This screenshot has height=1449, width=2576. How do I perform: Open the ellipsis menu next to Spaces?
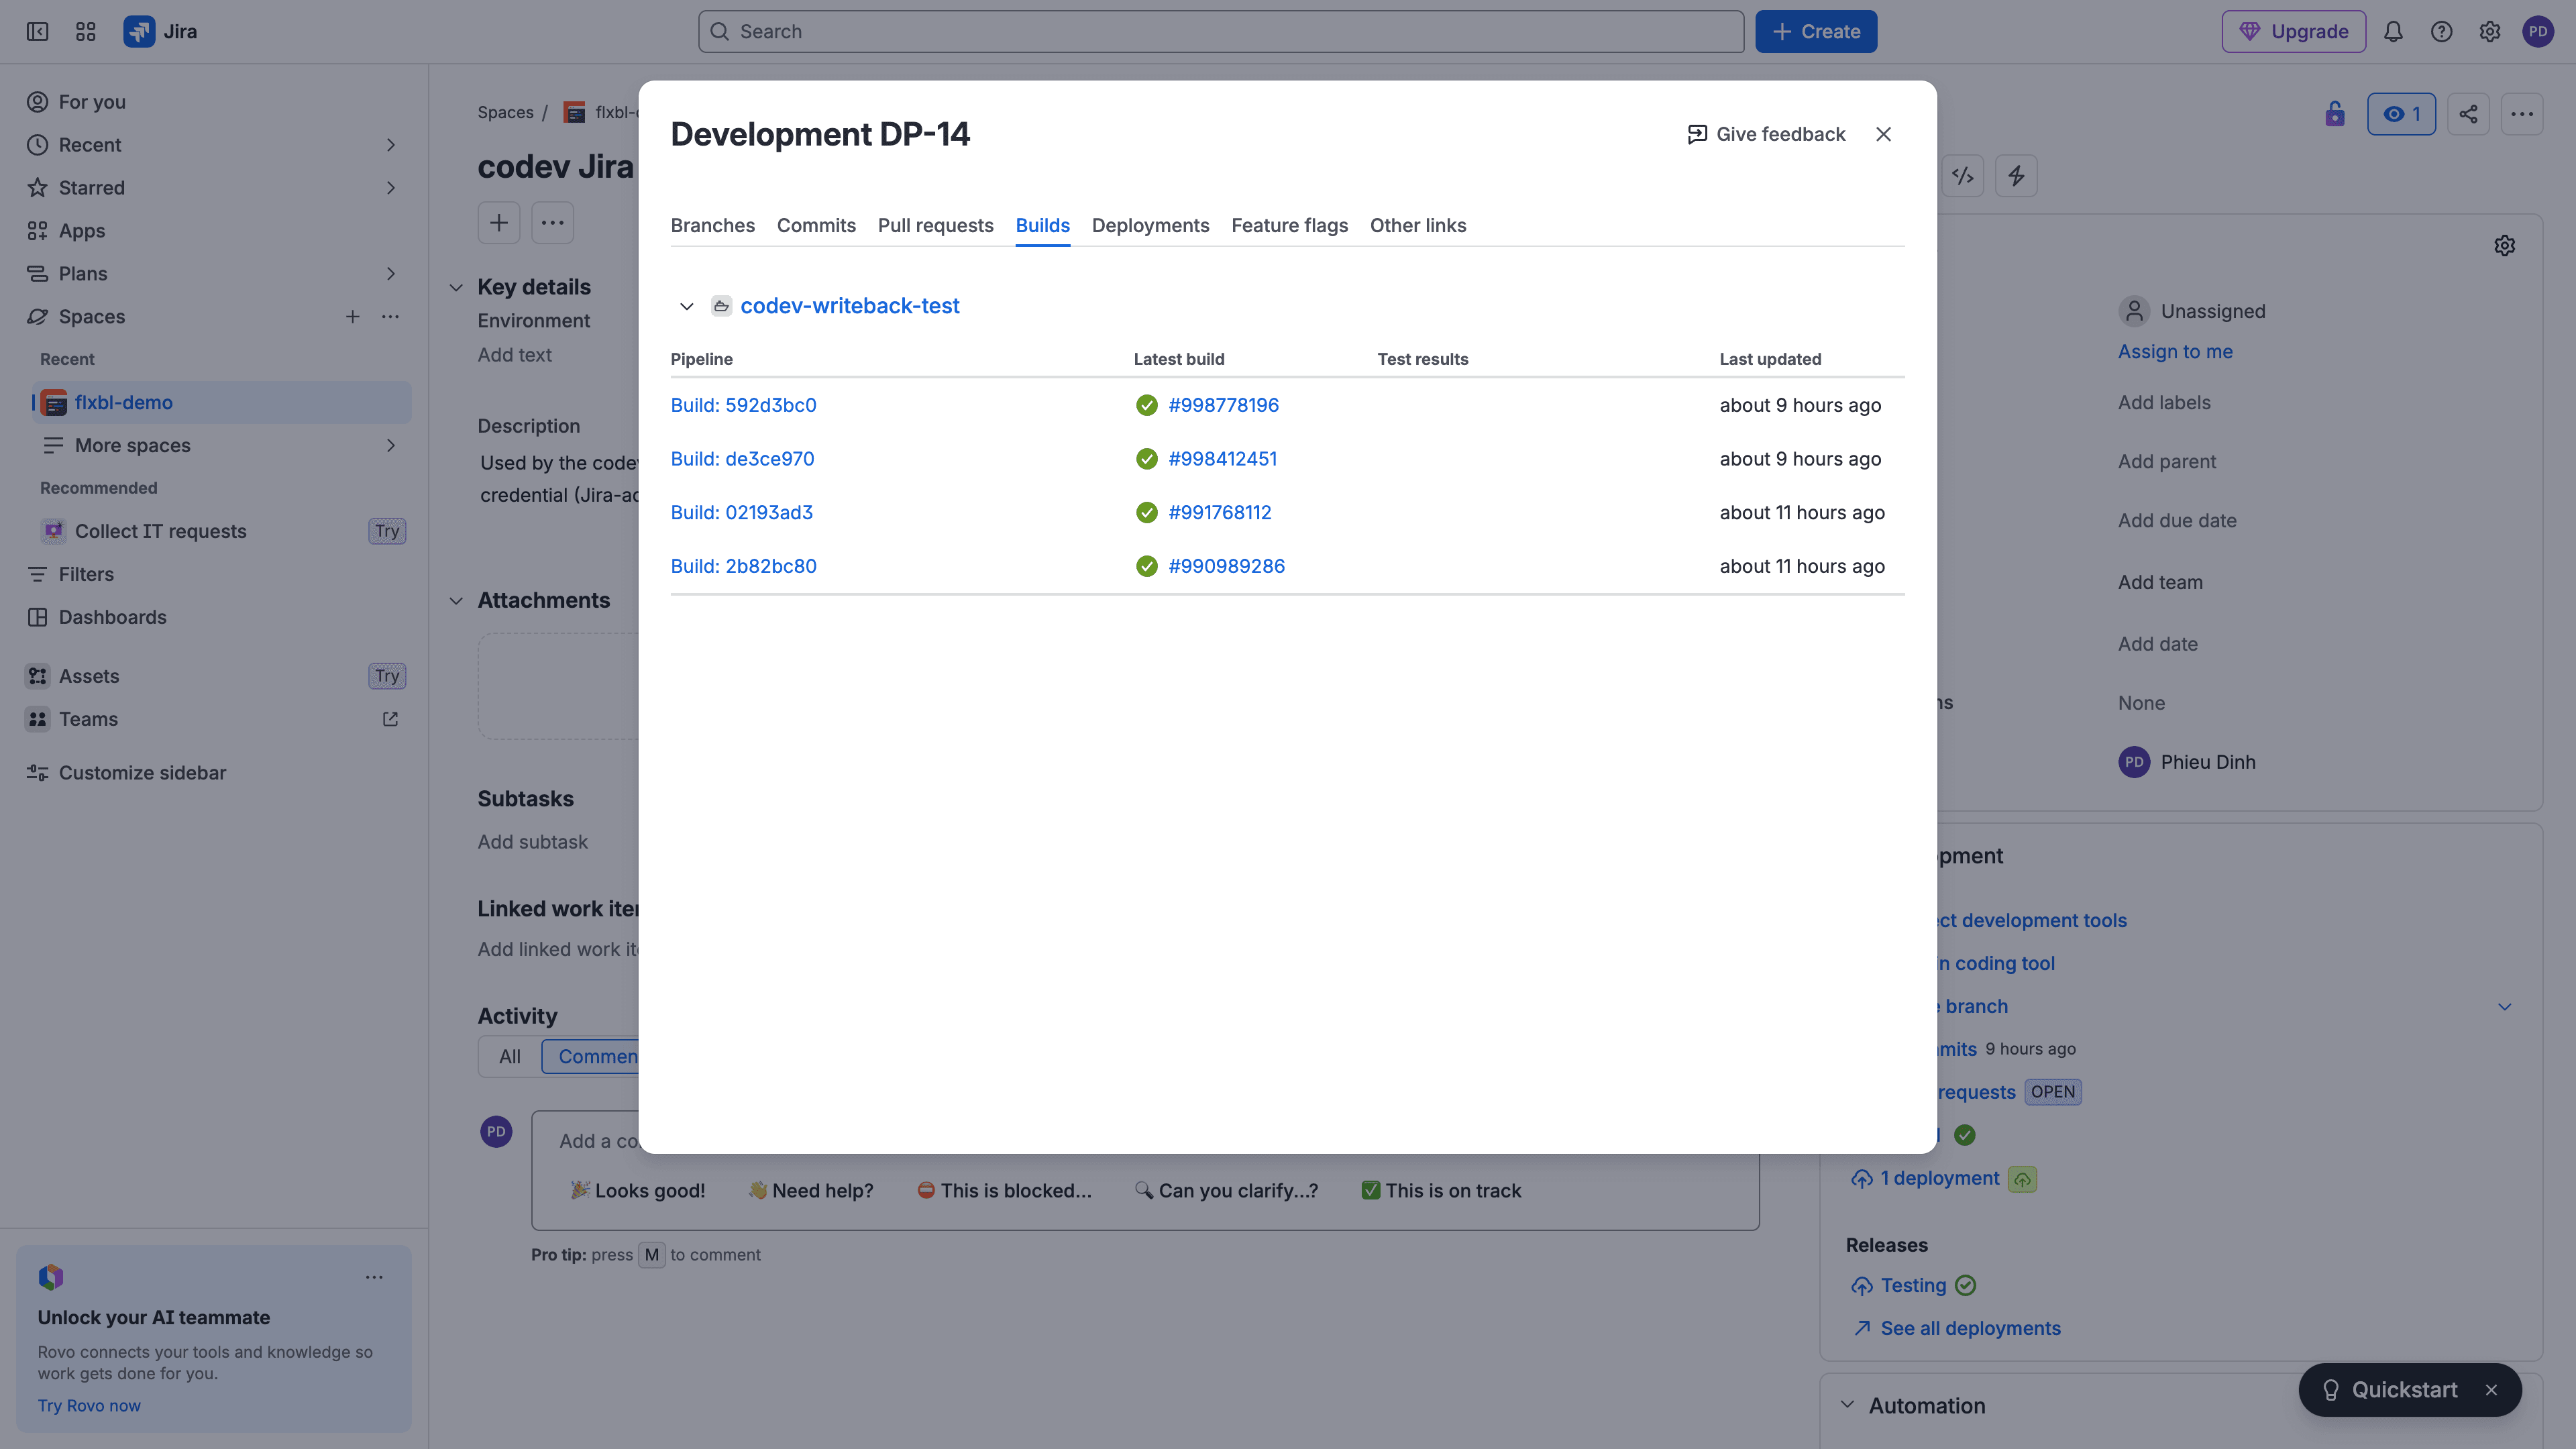(391, 317)
